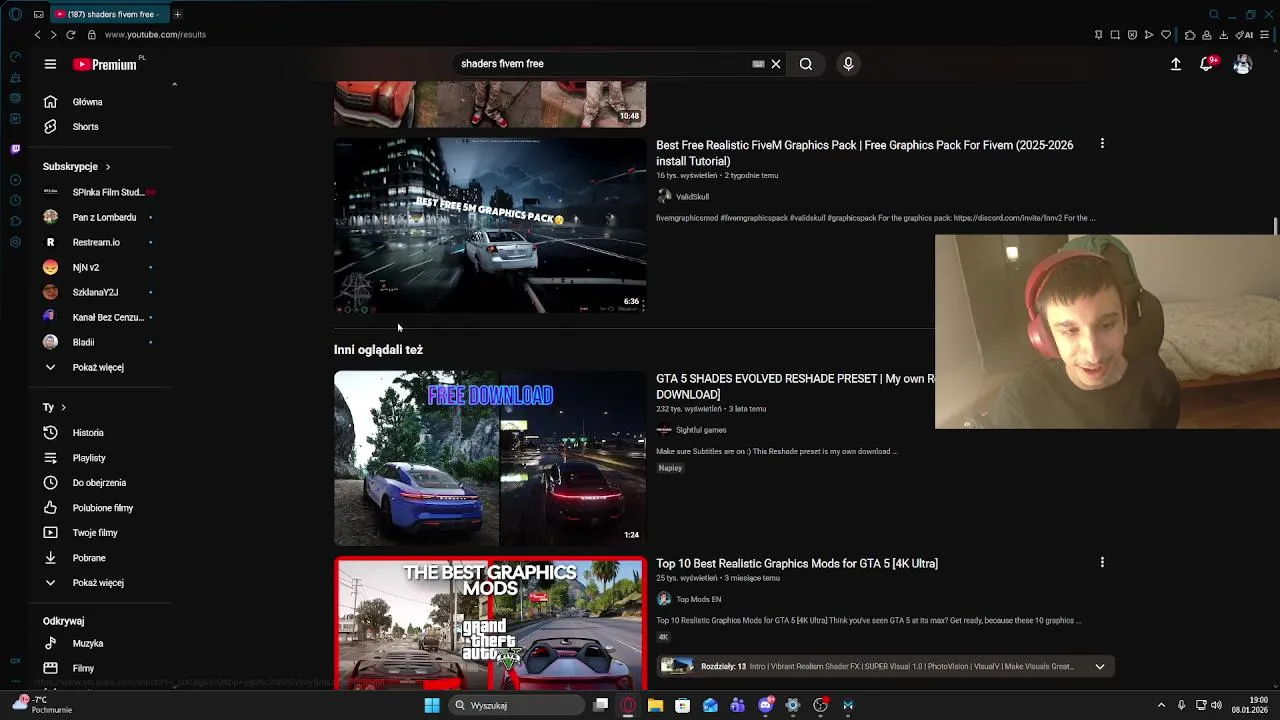Open the Shorts sidebar item
The height and width of the screenshot is (720, 1280).
tap(86, 127)
